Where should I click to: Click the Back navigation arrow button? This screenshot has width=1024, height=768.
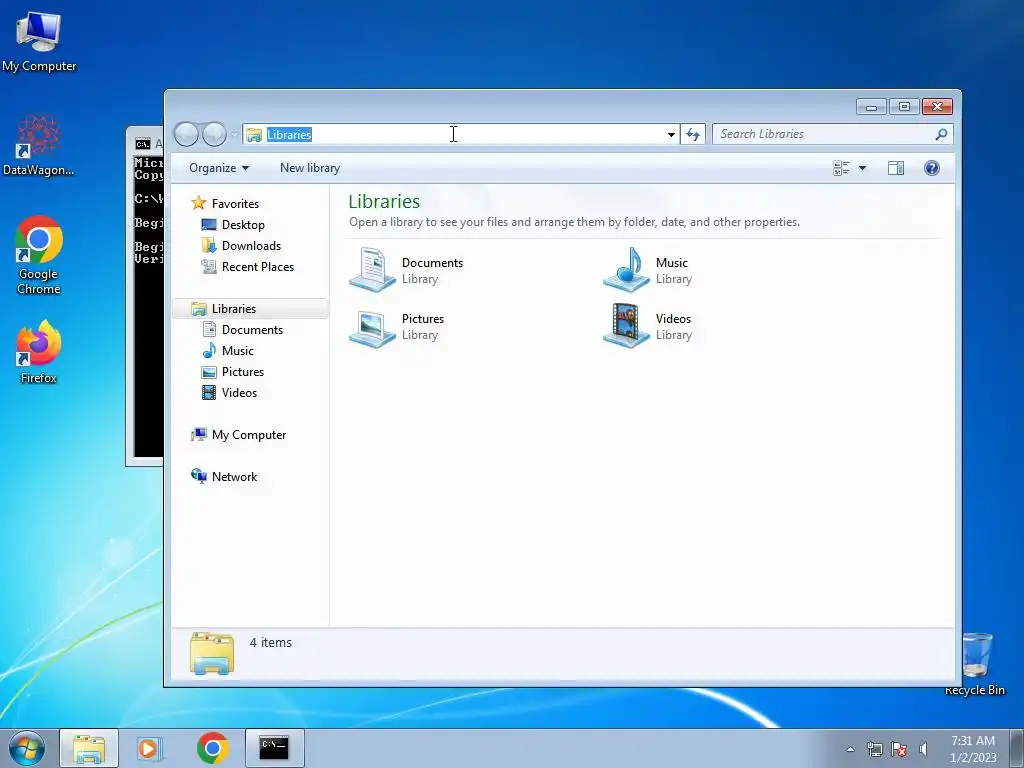[186, 135]
